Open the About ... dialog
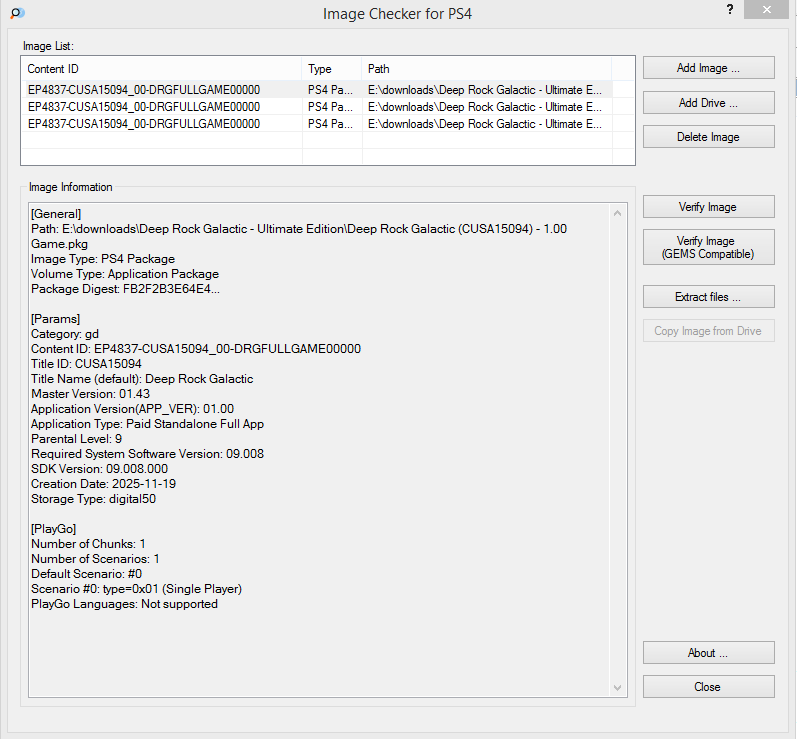The image size is (797, 739). pyautogui.click(x=708, y=653)
